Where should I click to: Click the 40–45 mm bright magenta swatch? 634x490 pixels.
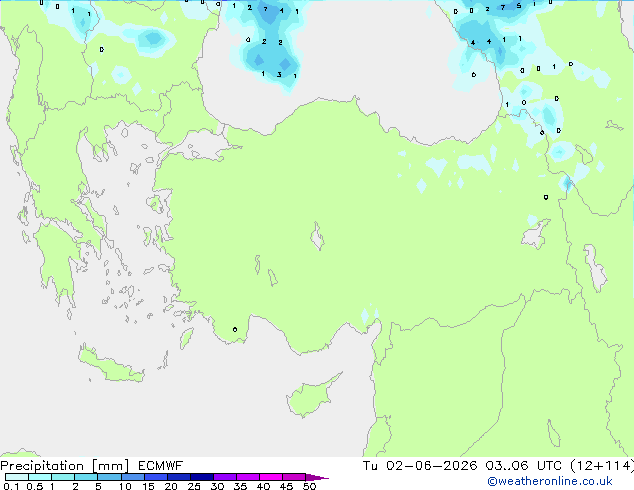[x=271, y=477]
